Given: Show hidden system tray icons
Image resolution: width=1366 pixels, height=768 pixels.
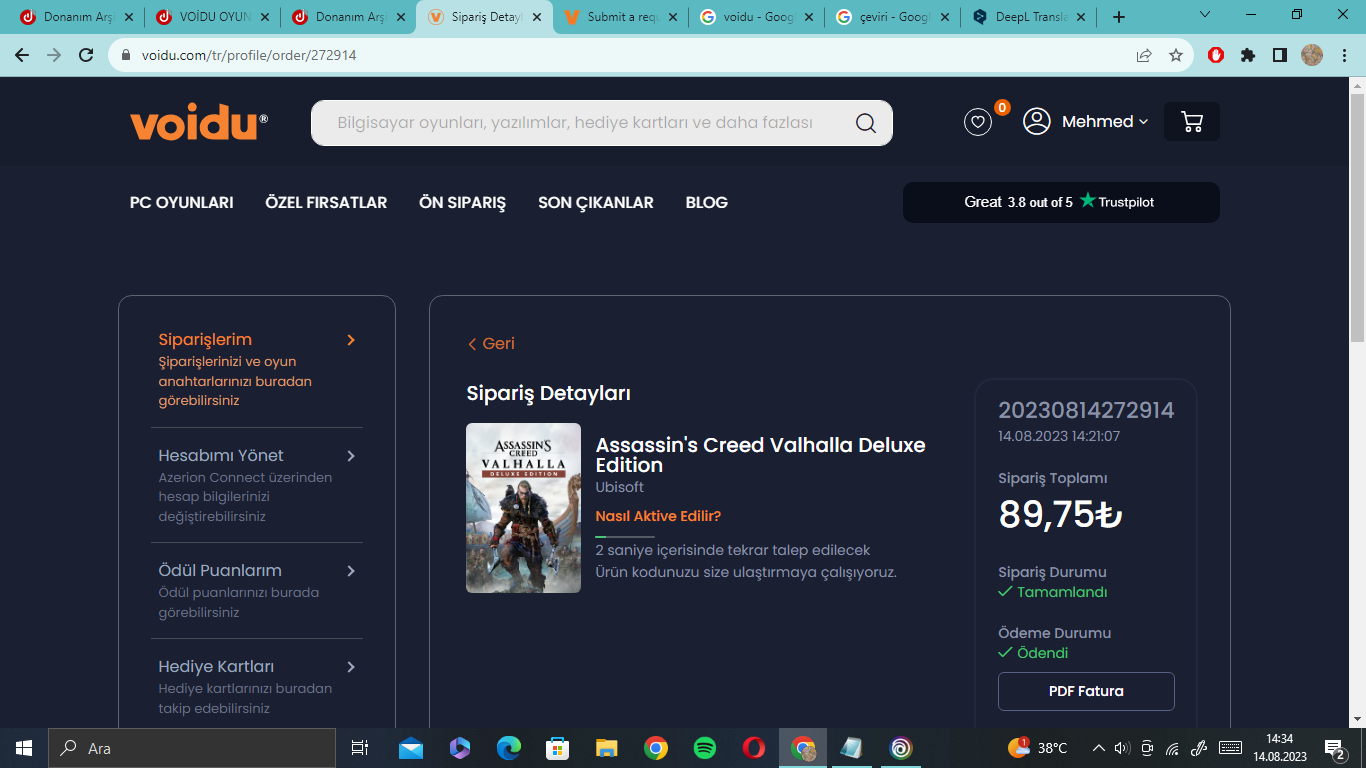Looking at the screenshot, I should pos(1099,748).
